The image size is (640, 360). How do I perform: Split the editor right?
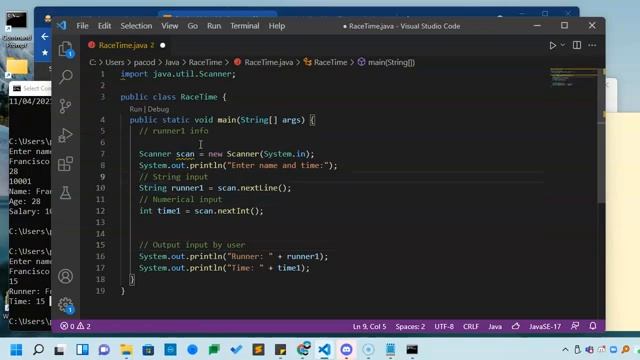pyautogui.click(x=577, y=45)
